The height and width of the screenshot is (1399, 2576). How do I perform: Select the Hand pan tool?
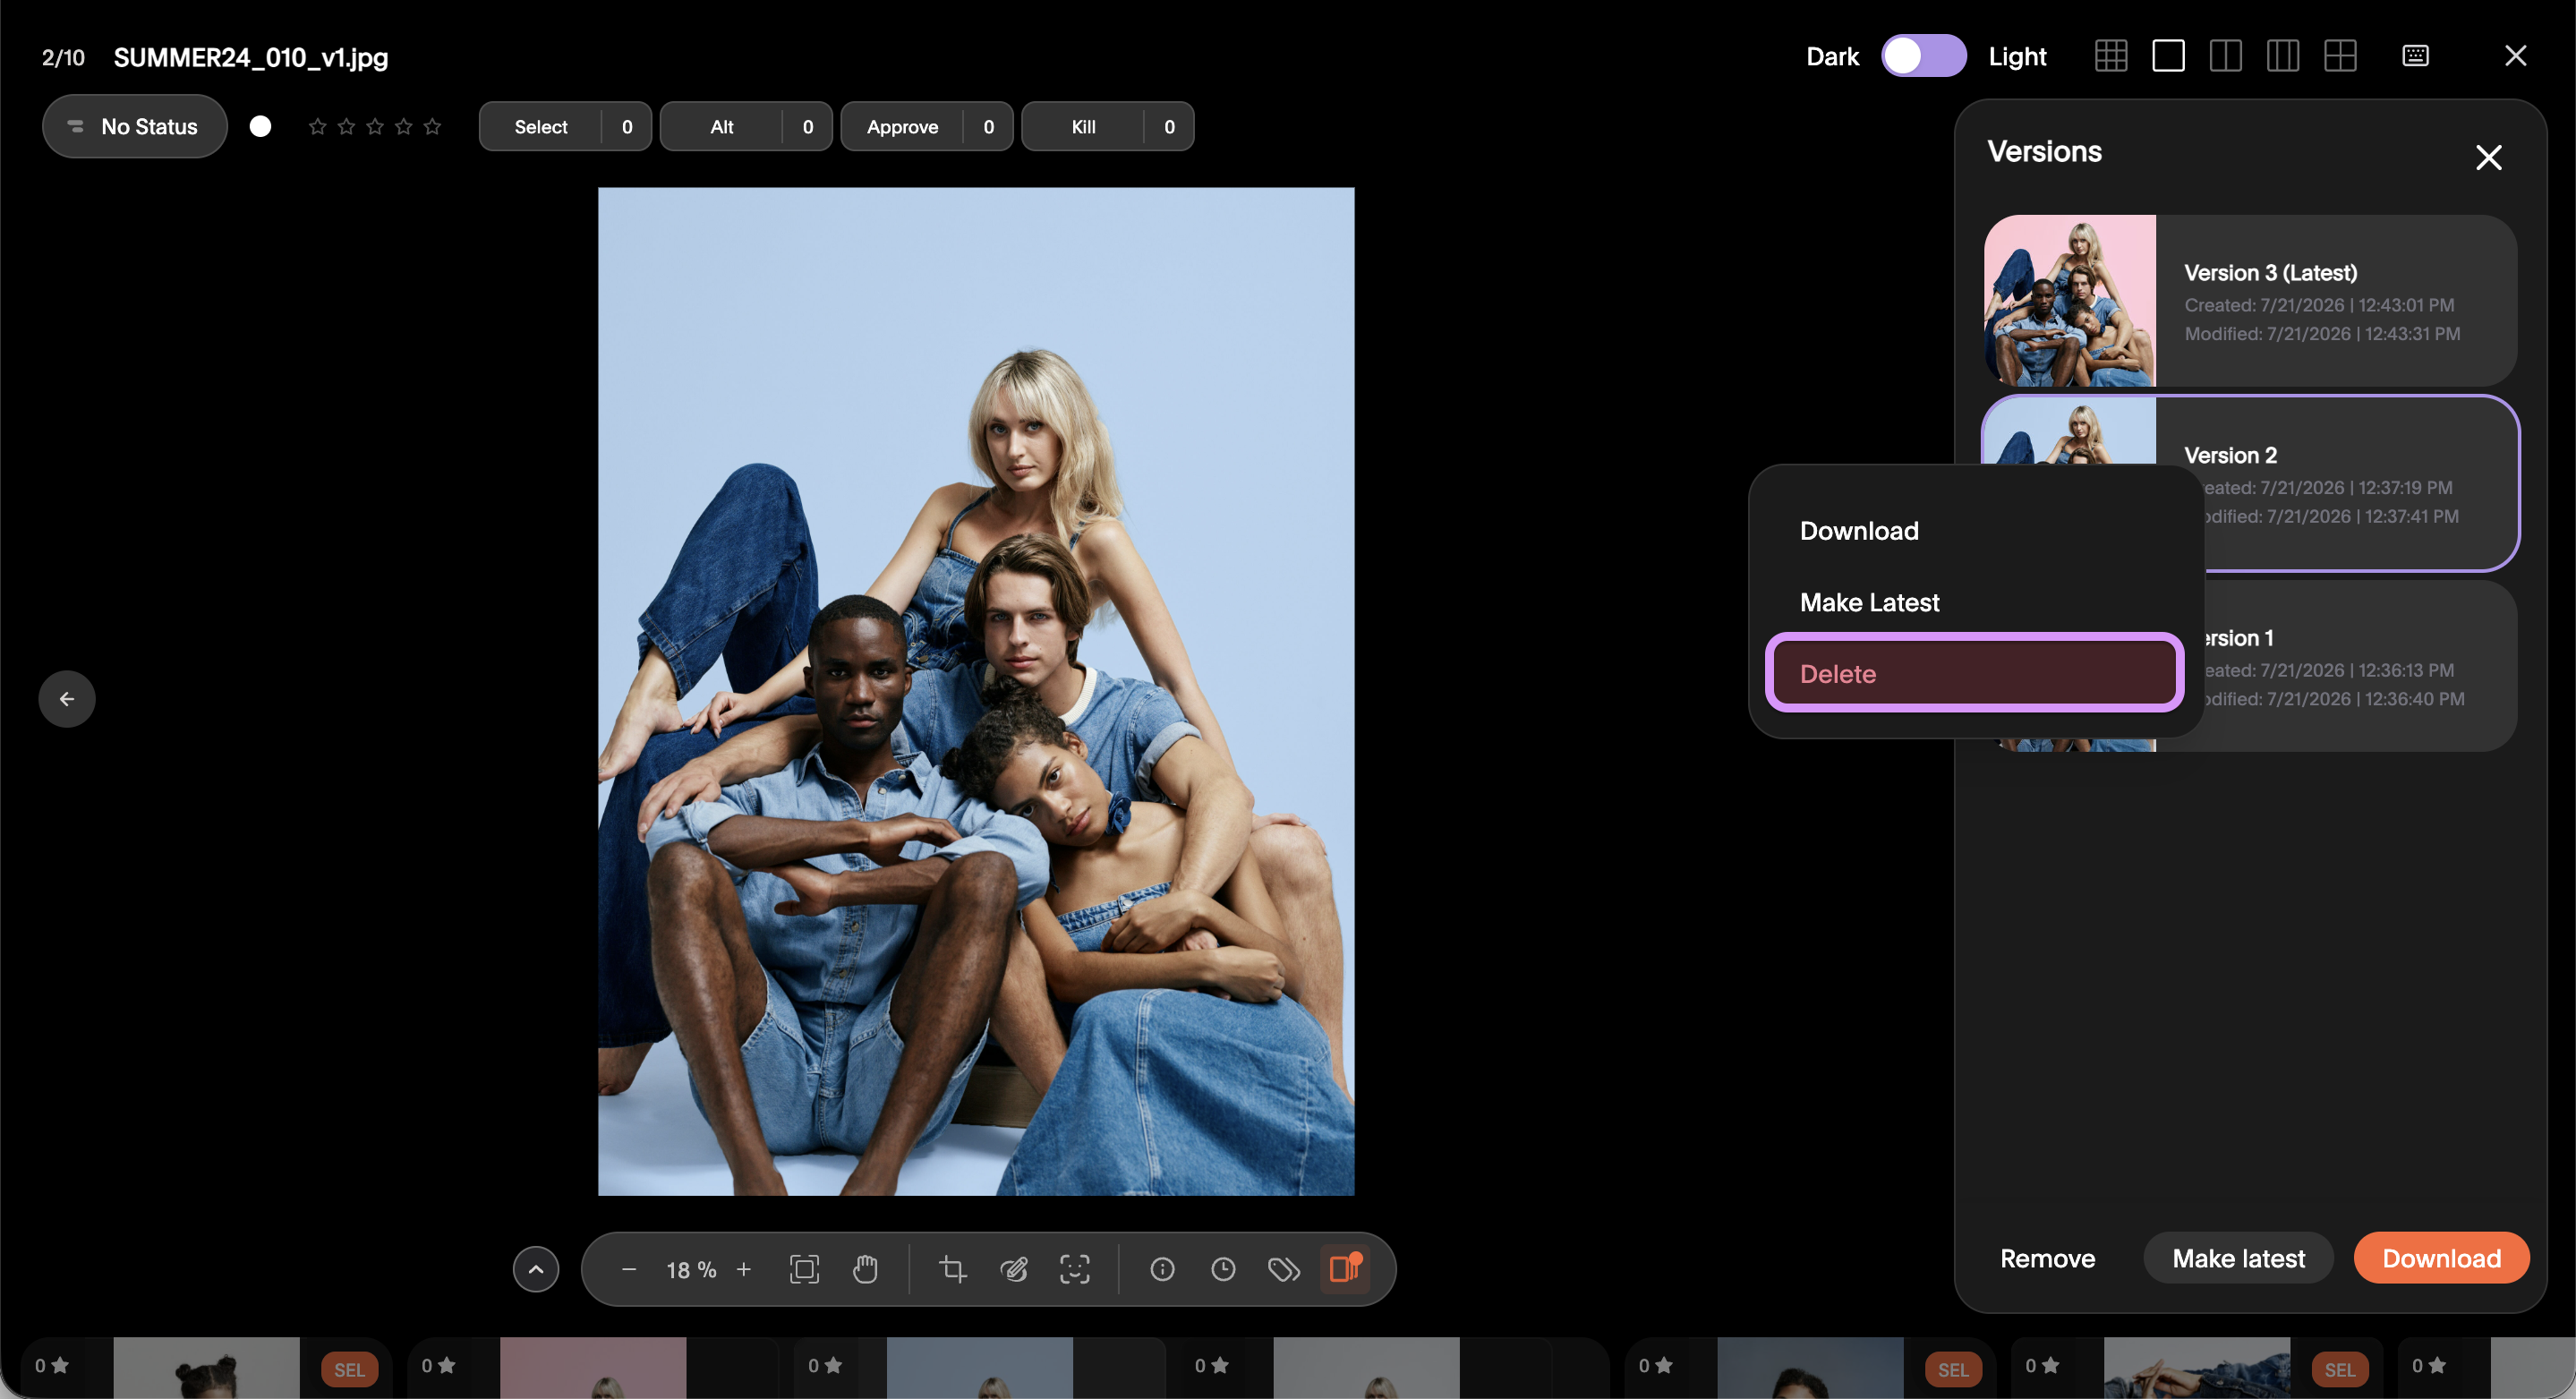[x=865, y=1269]
